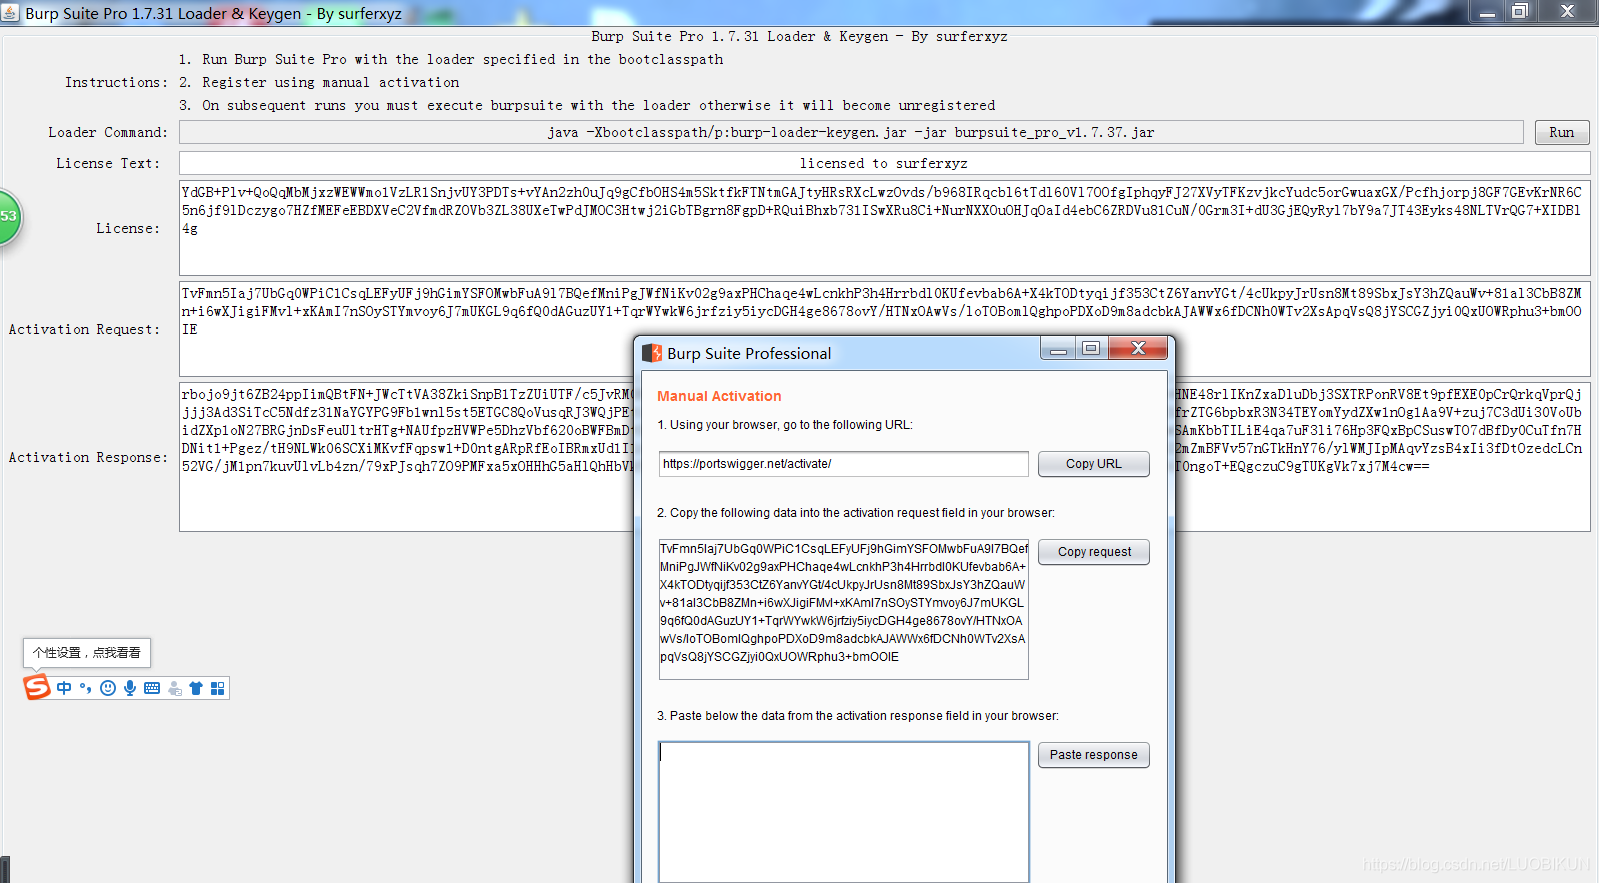The width and height of the screenshot is (1599, 883).
Task: Minimize the keygen main window
Action: pos(1487,11)
